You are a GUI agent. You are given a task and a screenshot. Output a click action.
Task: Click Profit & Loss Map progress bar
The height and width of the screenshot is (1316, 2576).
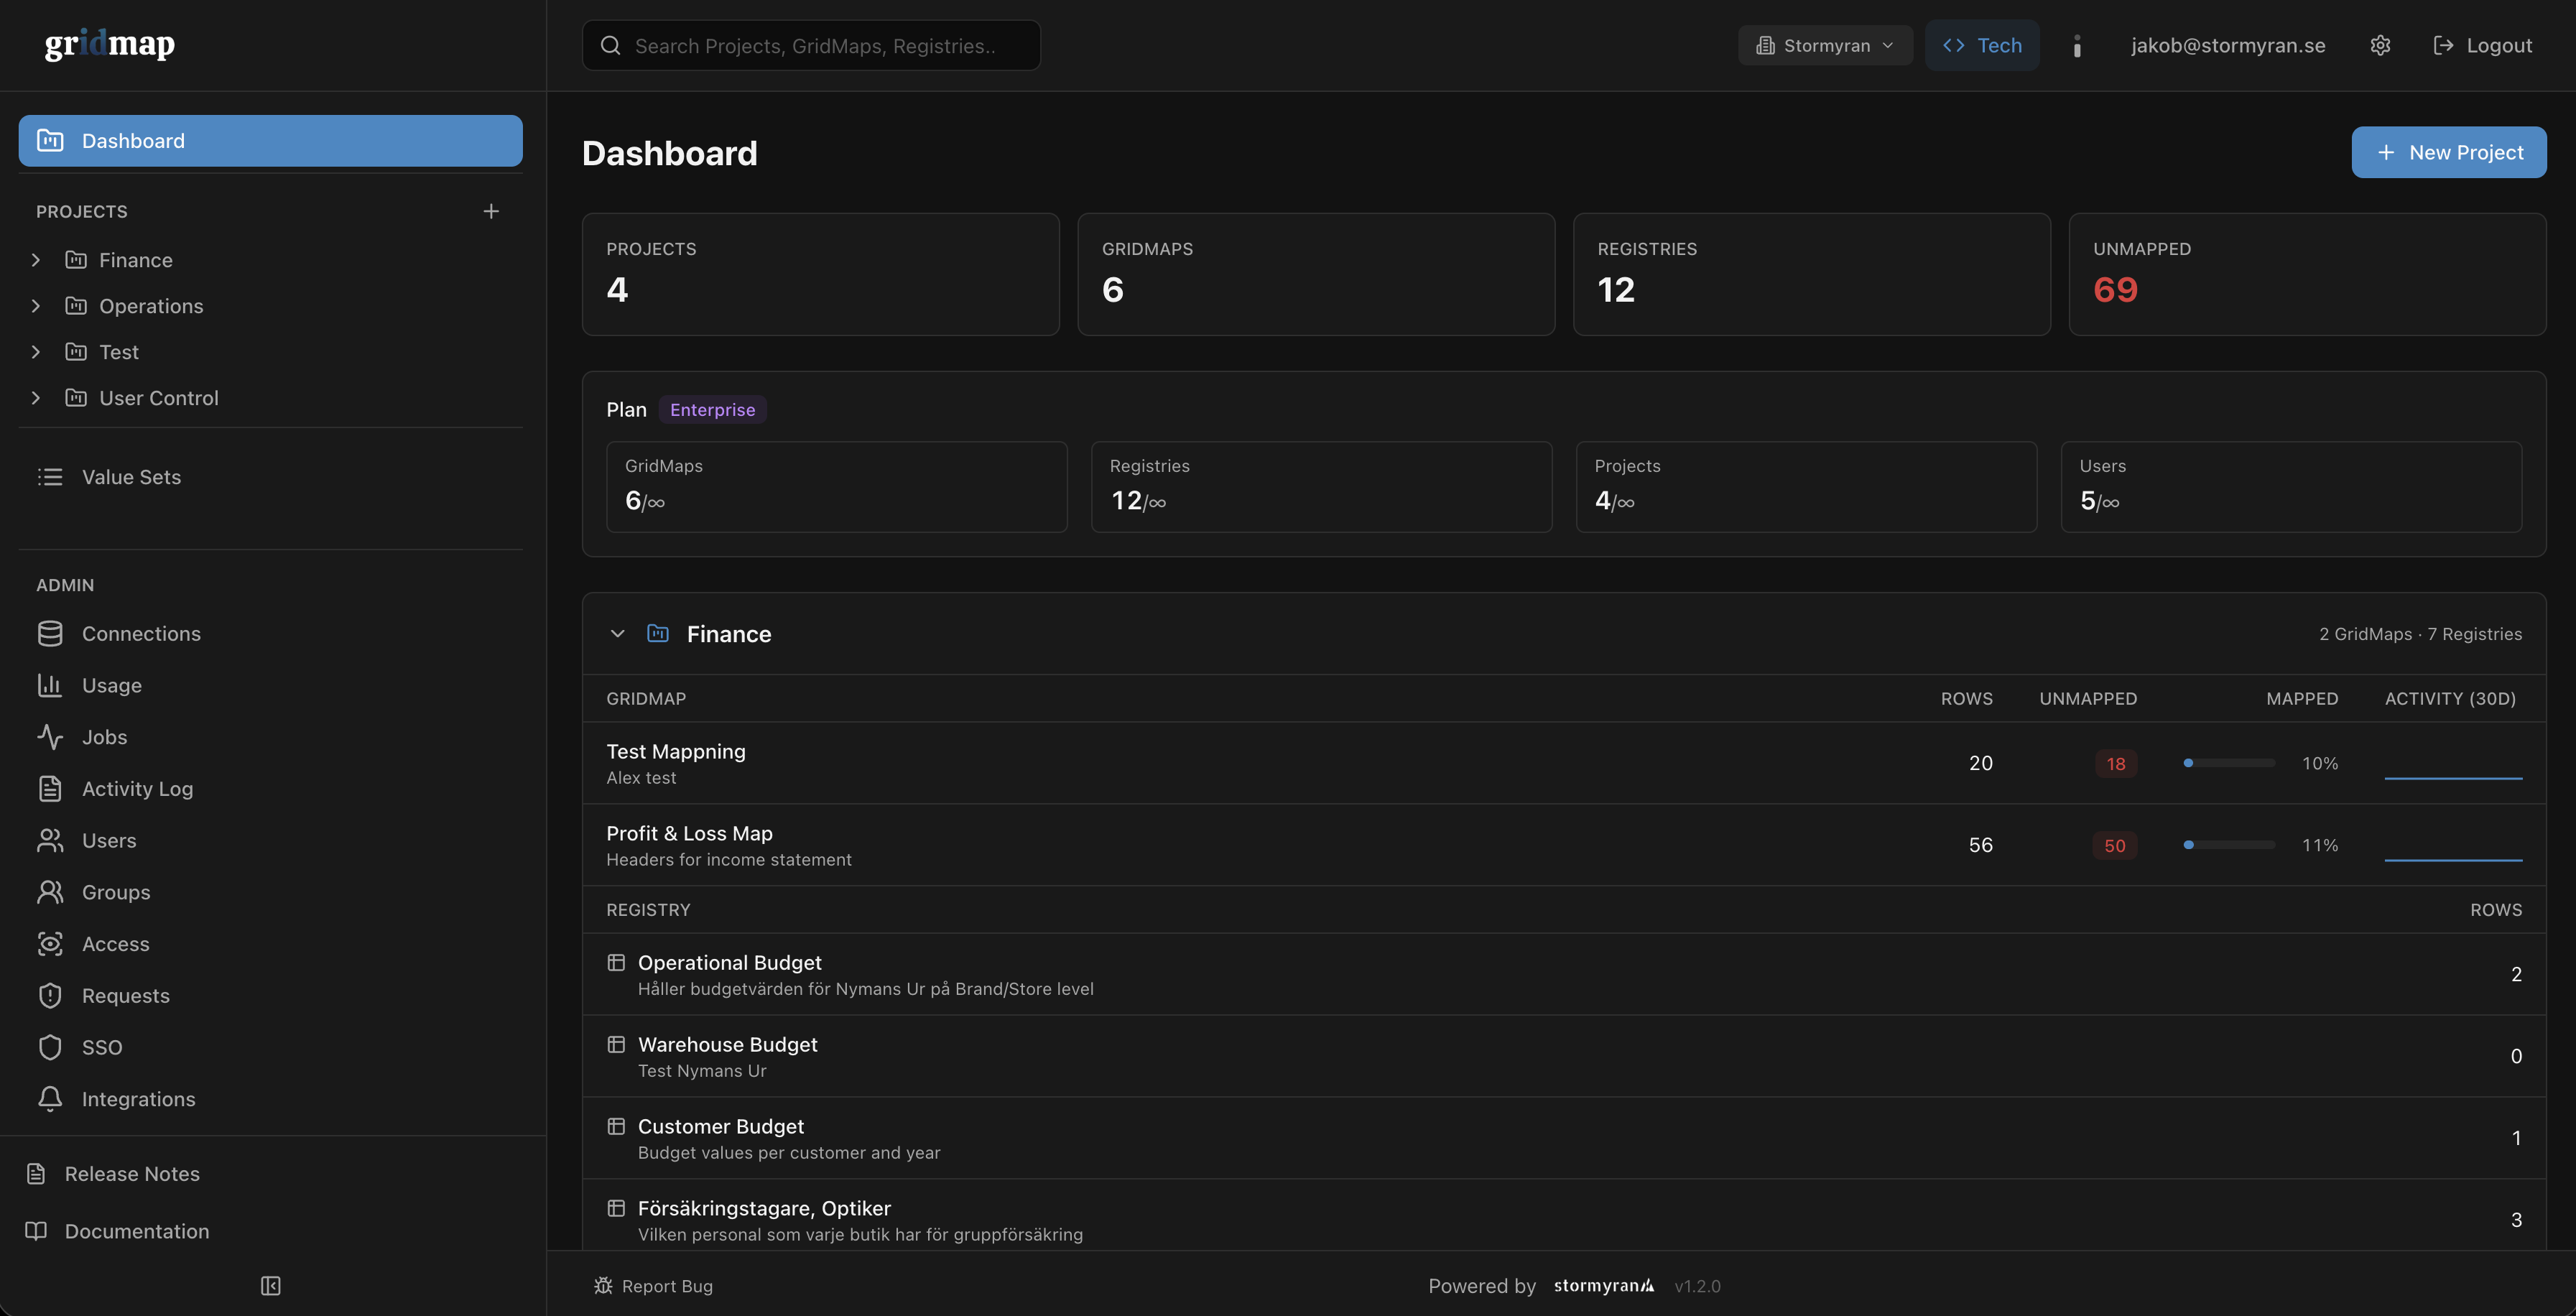tap(2230, 845)
